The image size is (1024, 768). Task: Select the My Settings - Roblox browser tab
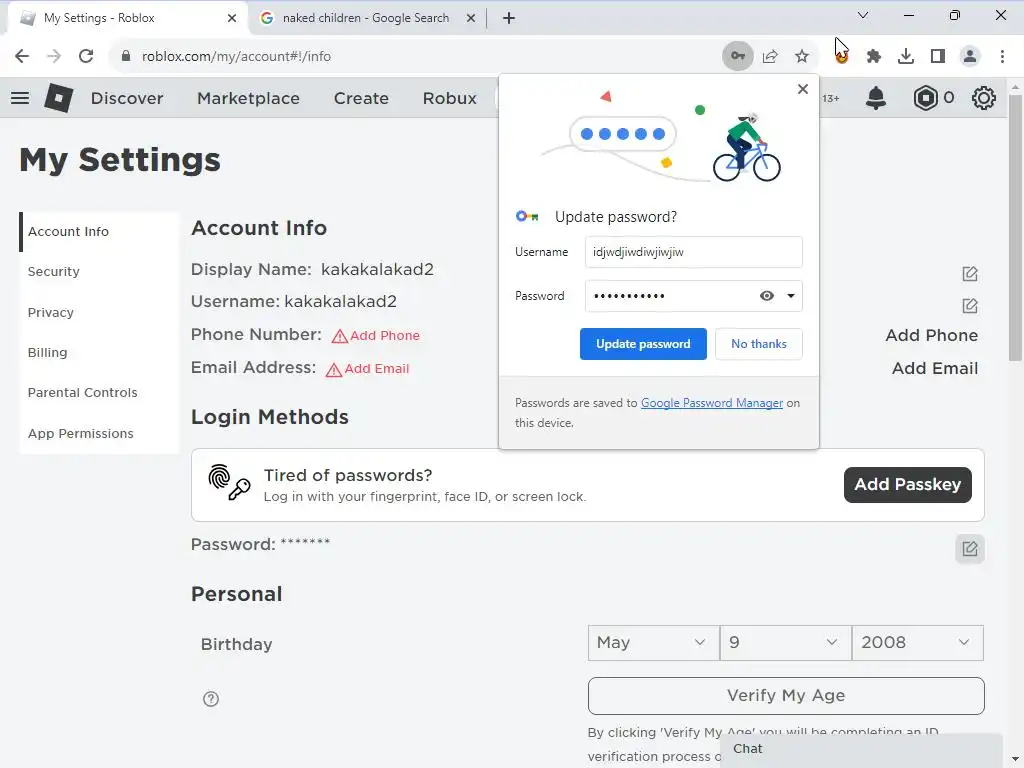click(127, 18)
